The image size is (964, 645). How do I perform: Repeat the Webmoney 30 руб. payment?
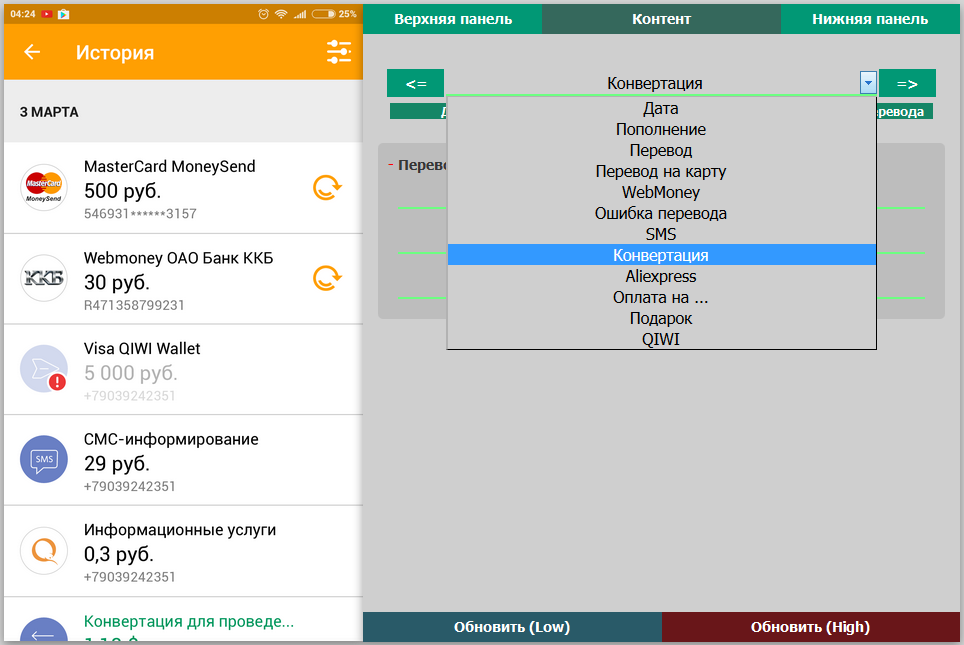pyautogui.click(x=327, y=278)
